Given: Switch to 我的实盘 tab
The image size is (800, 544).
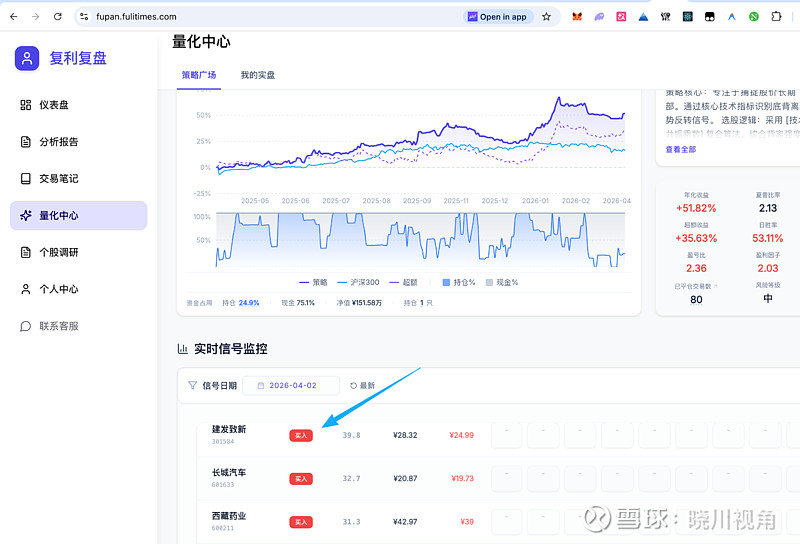Looking at the screenshot, I should pyautogui.click(x=258, y=75).
